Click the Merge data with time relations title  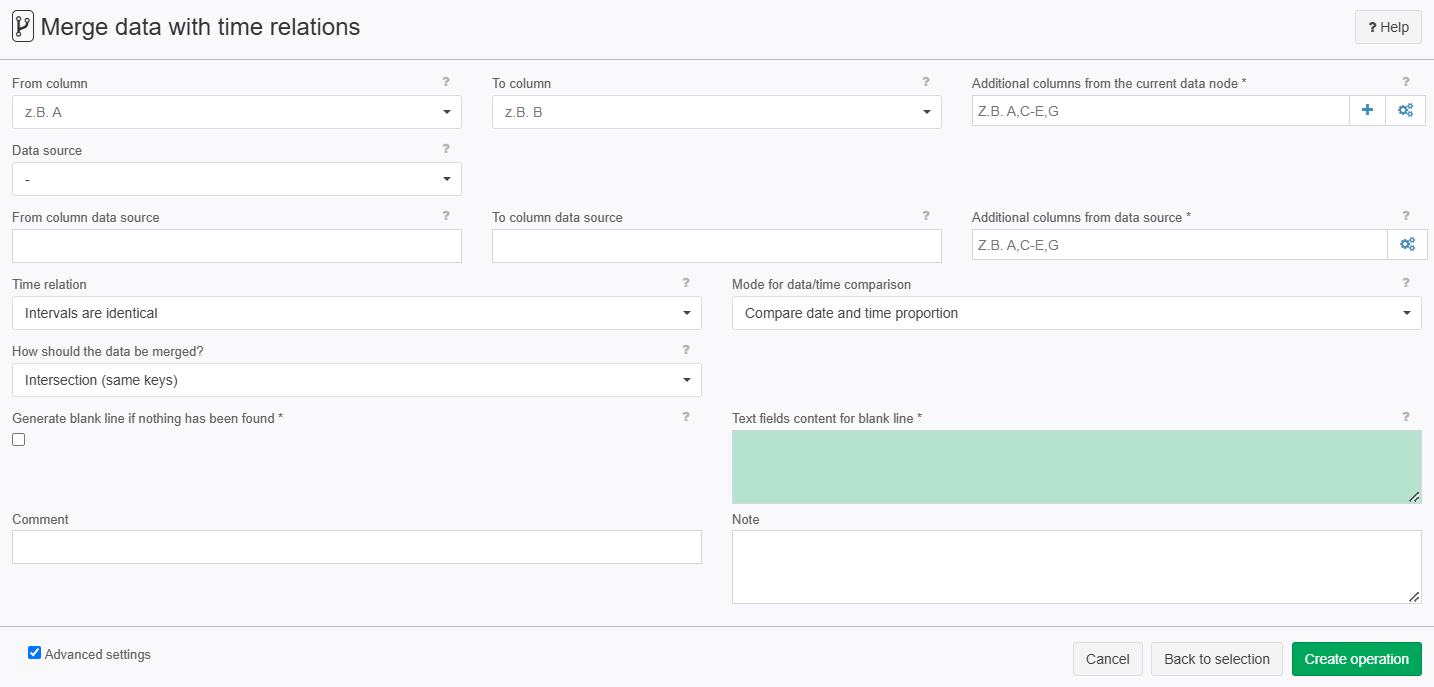pyautogui.click(x=200, y=27)
